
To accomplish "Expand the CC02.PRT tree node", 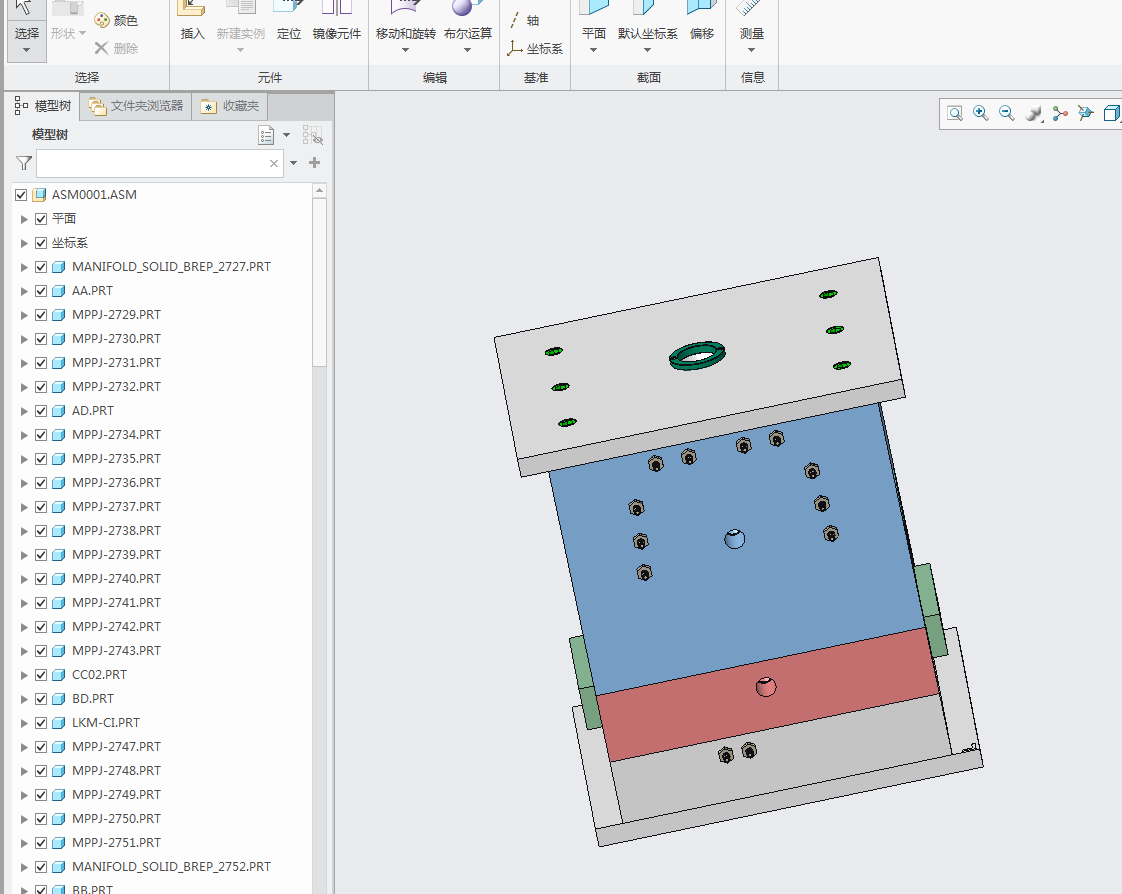I will point(24,675).
